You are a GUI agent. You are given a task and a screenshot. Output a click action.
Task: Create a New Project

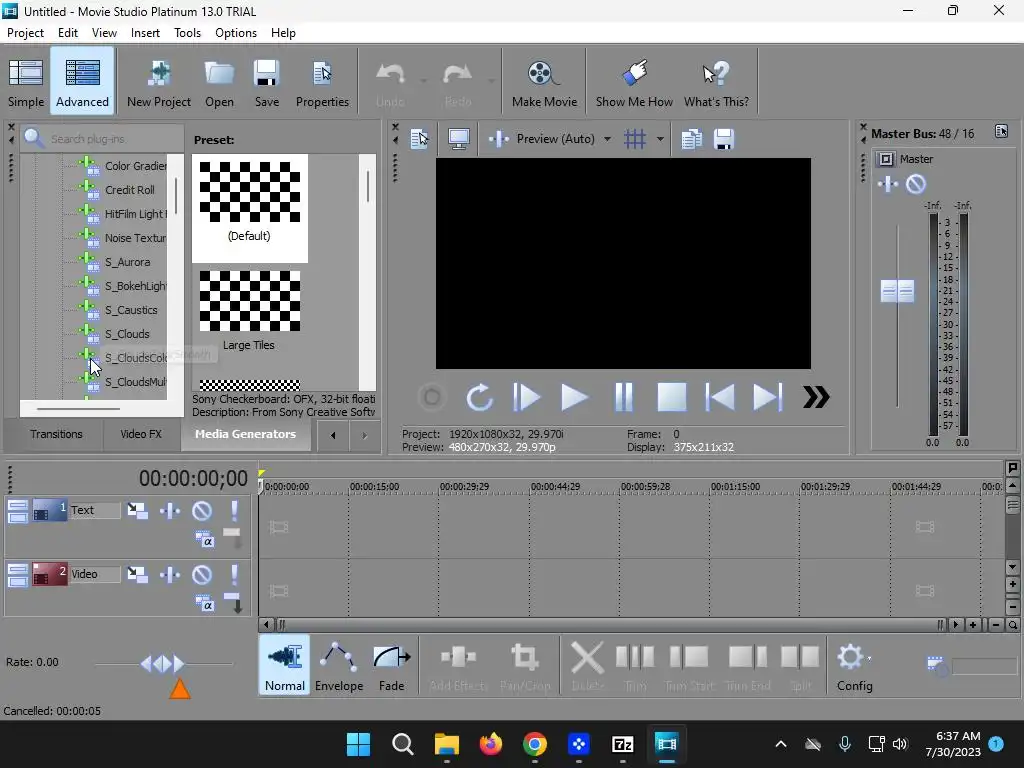tap(159, 82)
